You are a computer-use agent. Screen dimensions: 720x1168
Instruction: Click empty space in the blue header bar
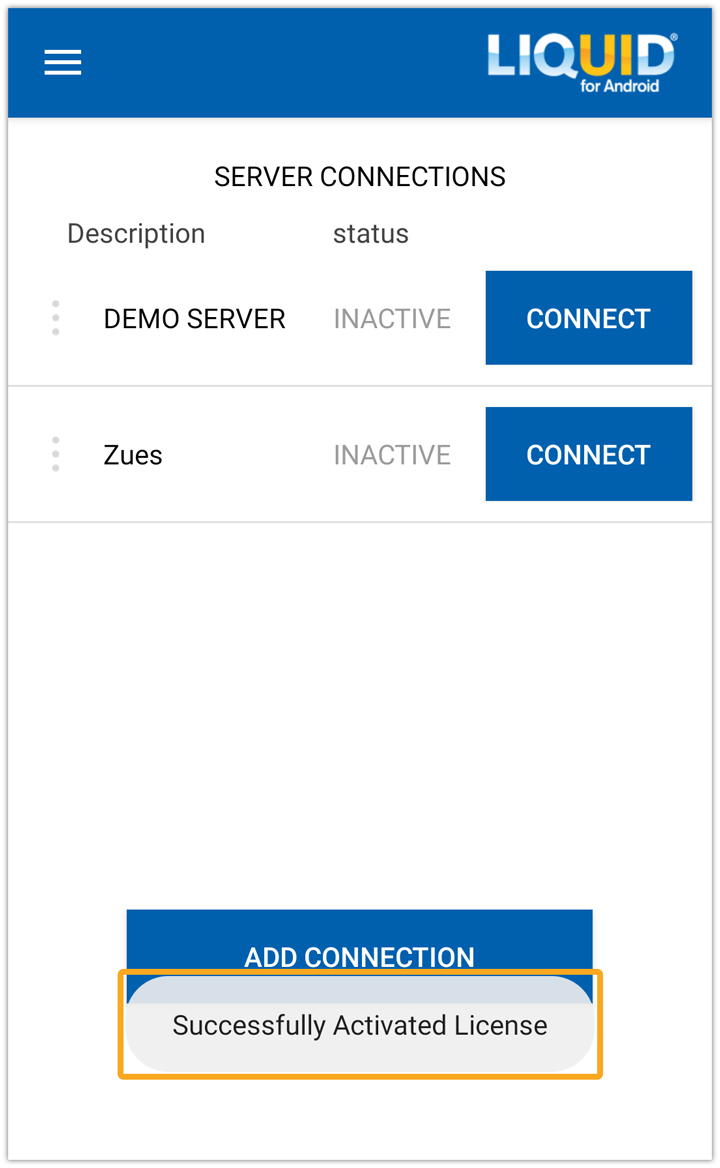(280, 62)
